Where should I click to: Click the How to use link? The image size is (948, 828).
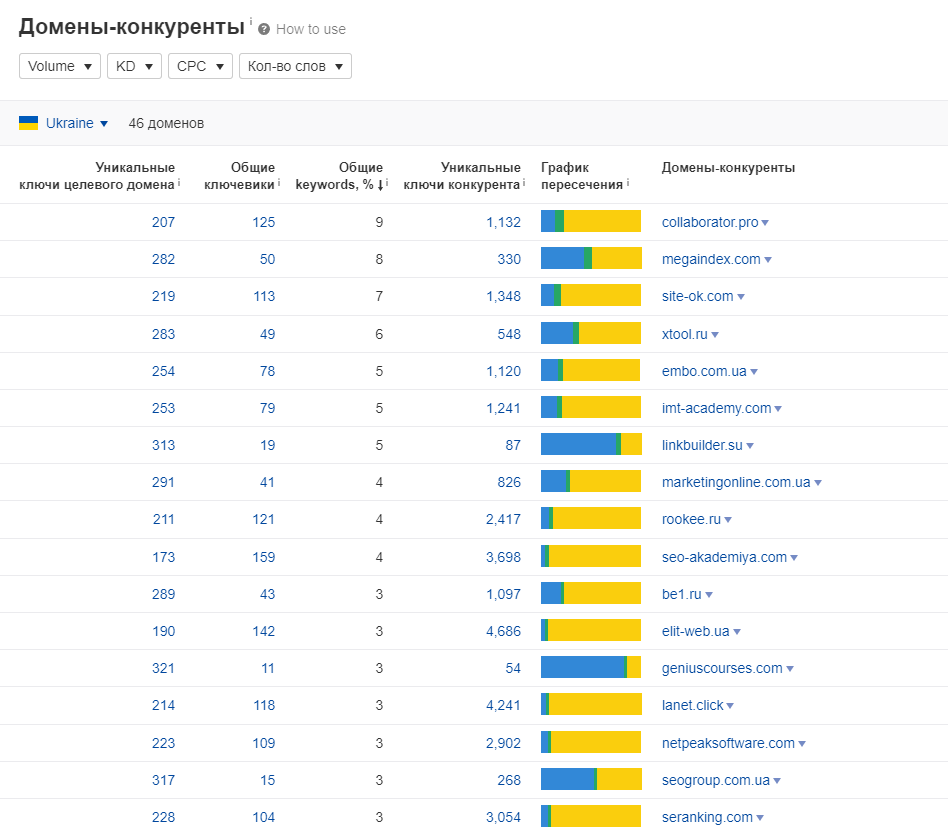(x=311, y=29)
